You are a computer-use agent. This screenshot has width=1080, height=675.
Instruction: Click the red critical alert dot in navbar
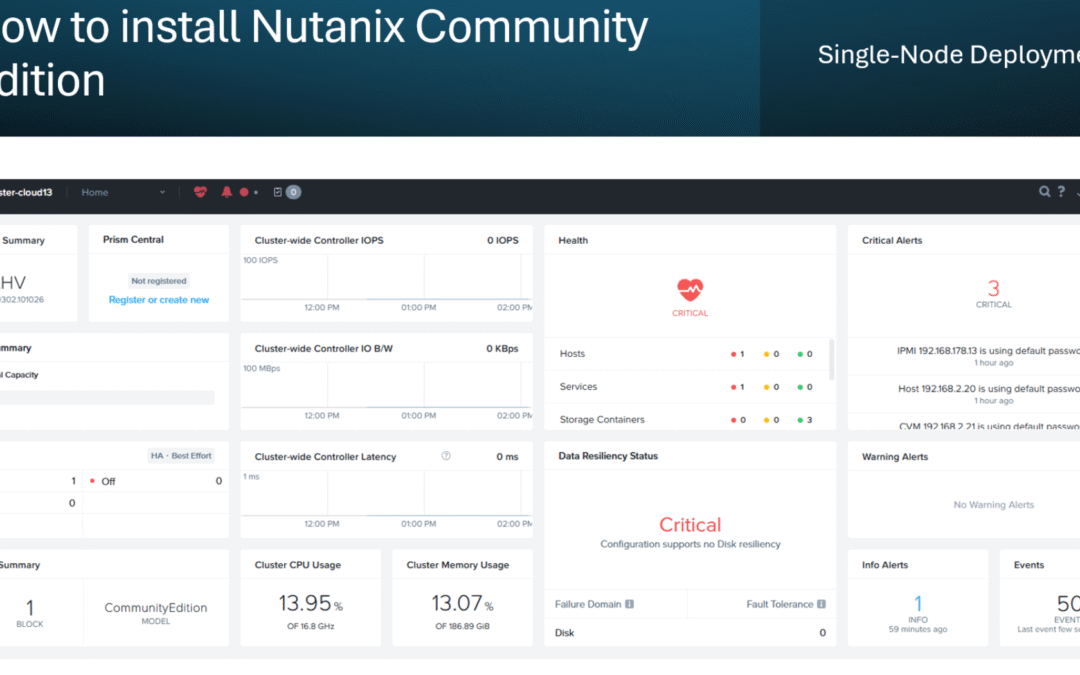click(244, 192)
